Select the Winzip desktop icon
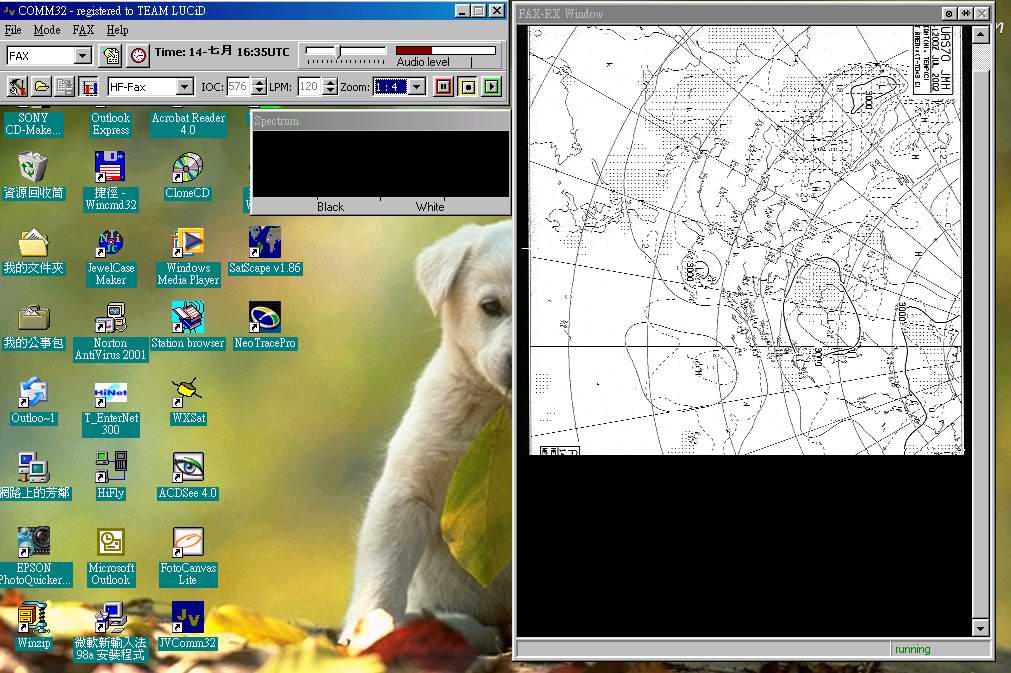 pyautogui.click(x=34, y=625)
